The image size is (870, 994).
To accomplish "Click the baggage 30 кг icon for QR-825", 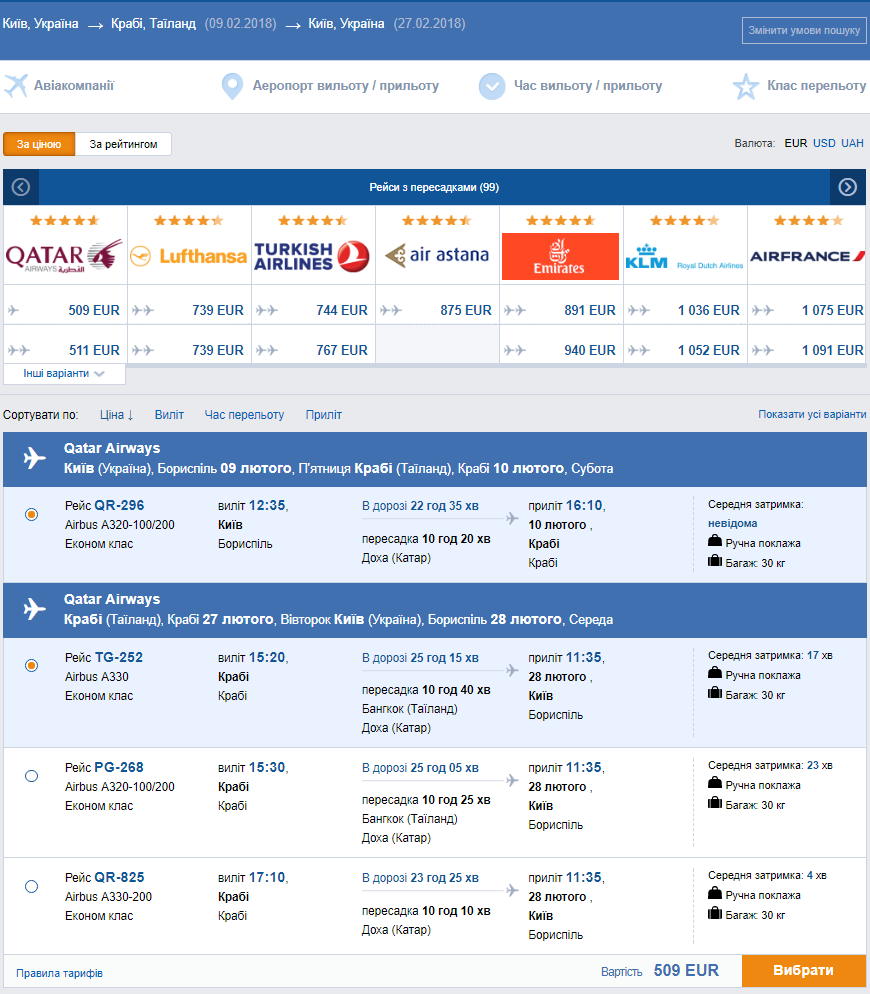I will pos(715,913).
